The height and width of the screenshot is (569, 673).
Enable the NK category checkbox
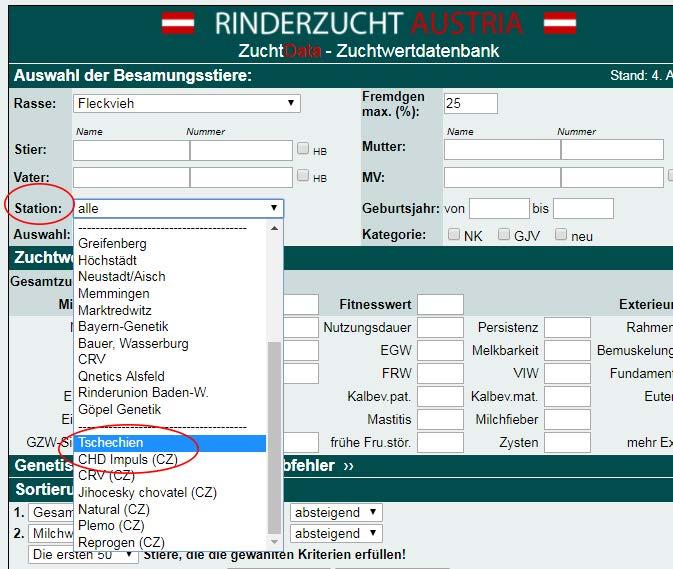pos(454,234)
